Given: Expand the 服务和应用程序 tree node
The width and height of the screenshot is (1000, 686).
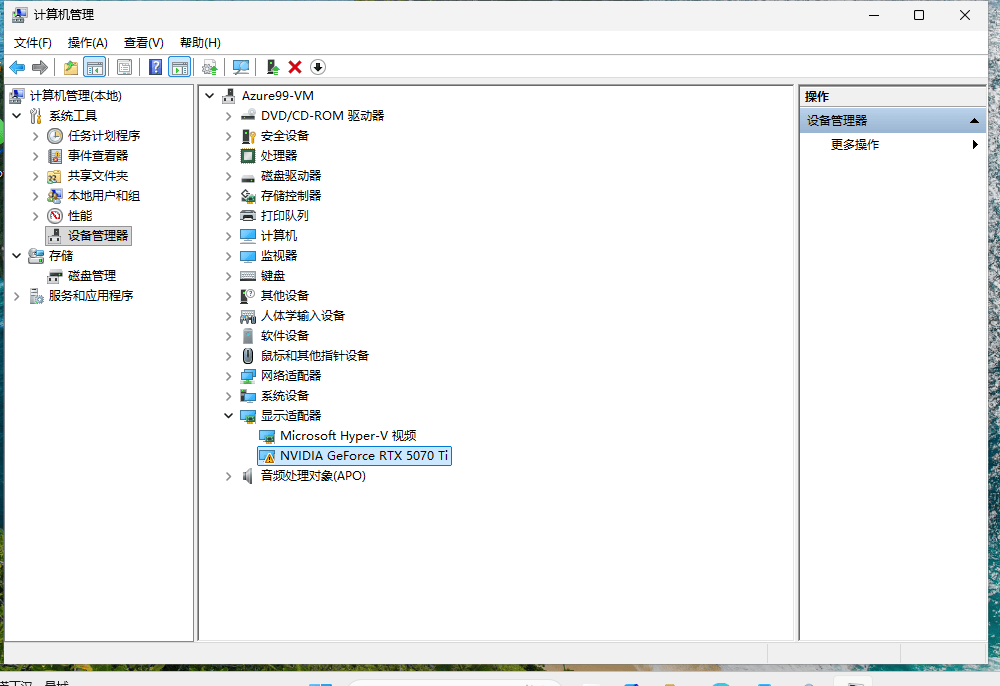Looking at the screenshot, I should pyautogui.click(x=16, y=295).
